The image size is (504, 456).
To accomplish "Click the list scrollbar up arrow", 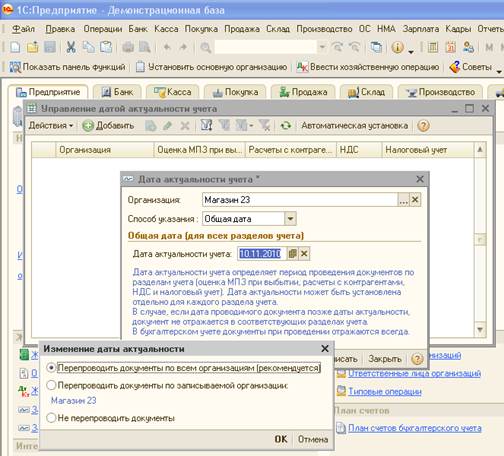I will [x=480, y=150].
